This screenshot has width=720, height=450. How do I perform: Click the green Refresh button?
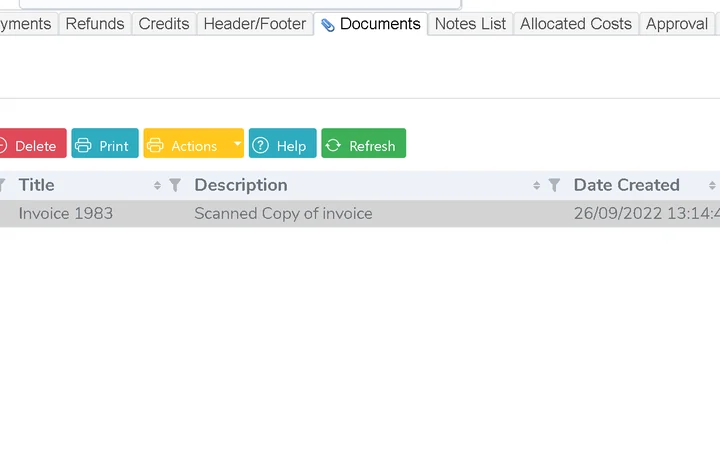coord(364,143)
